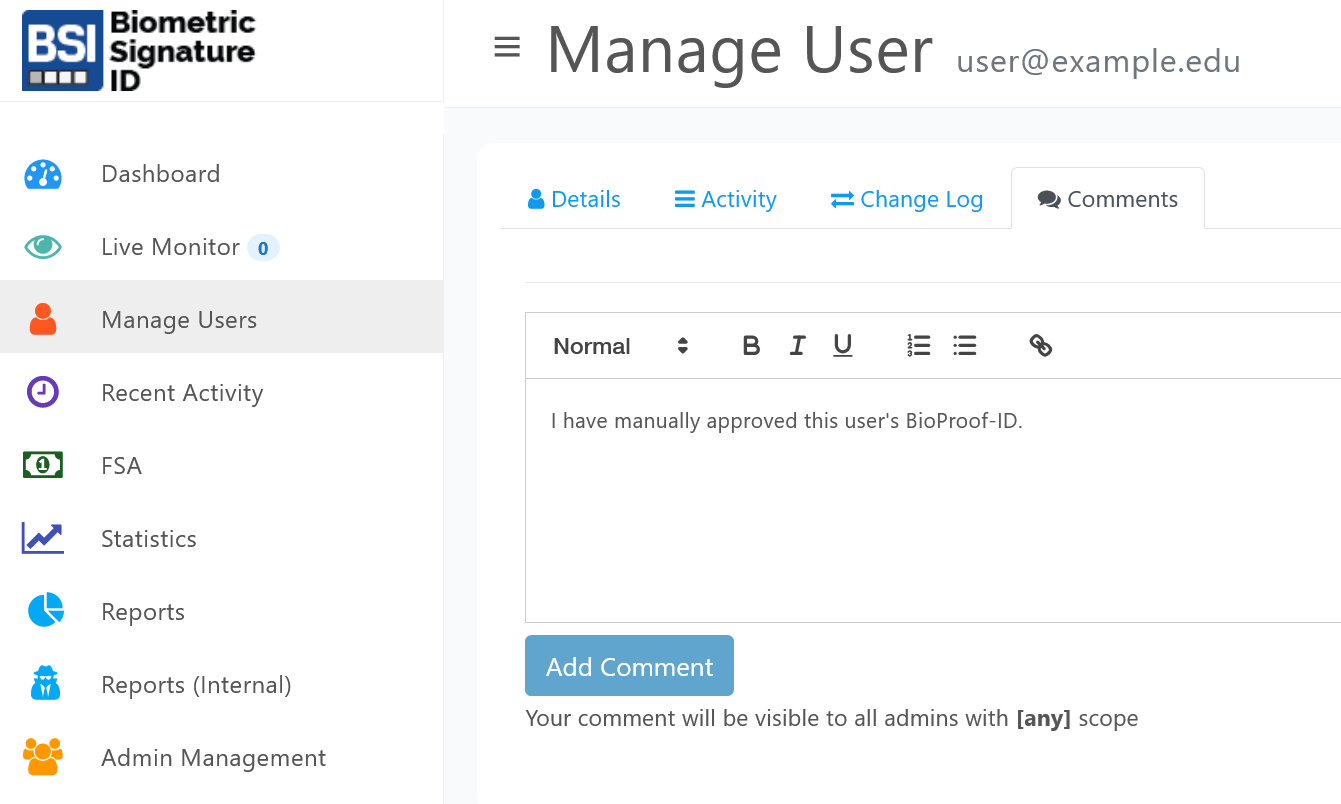Click the Add Comment button
Image resolution: width=1341 pixels, height=804 pixels.
[x=629, y=666]
